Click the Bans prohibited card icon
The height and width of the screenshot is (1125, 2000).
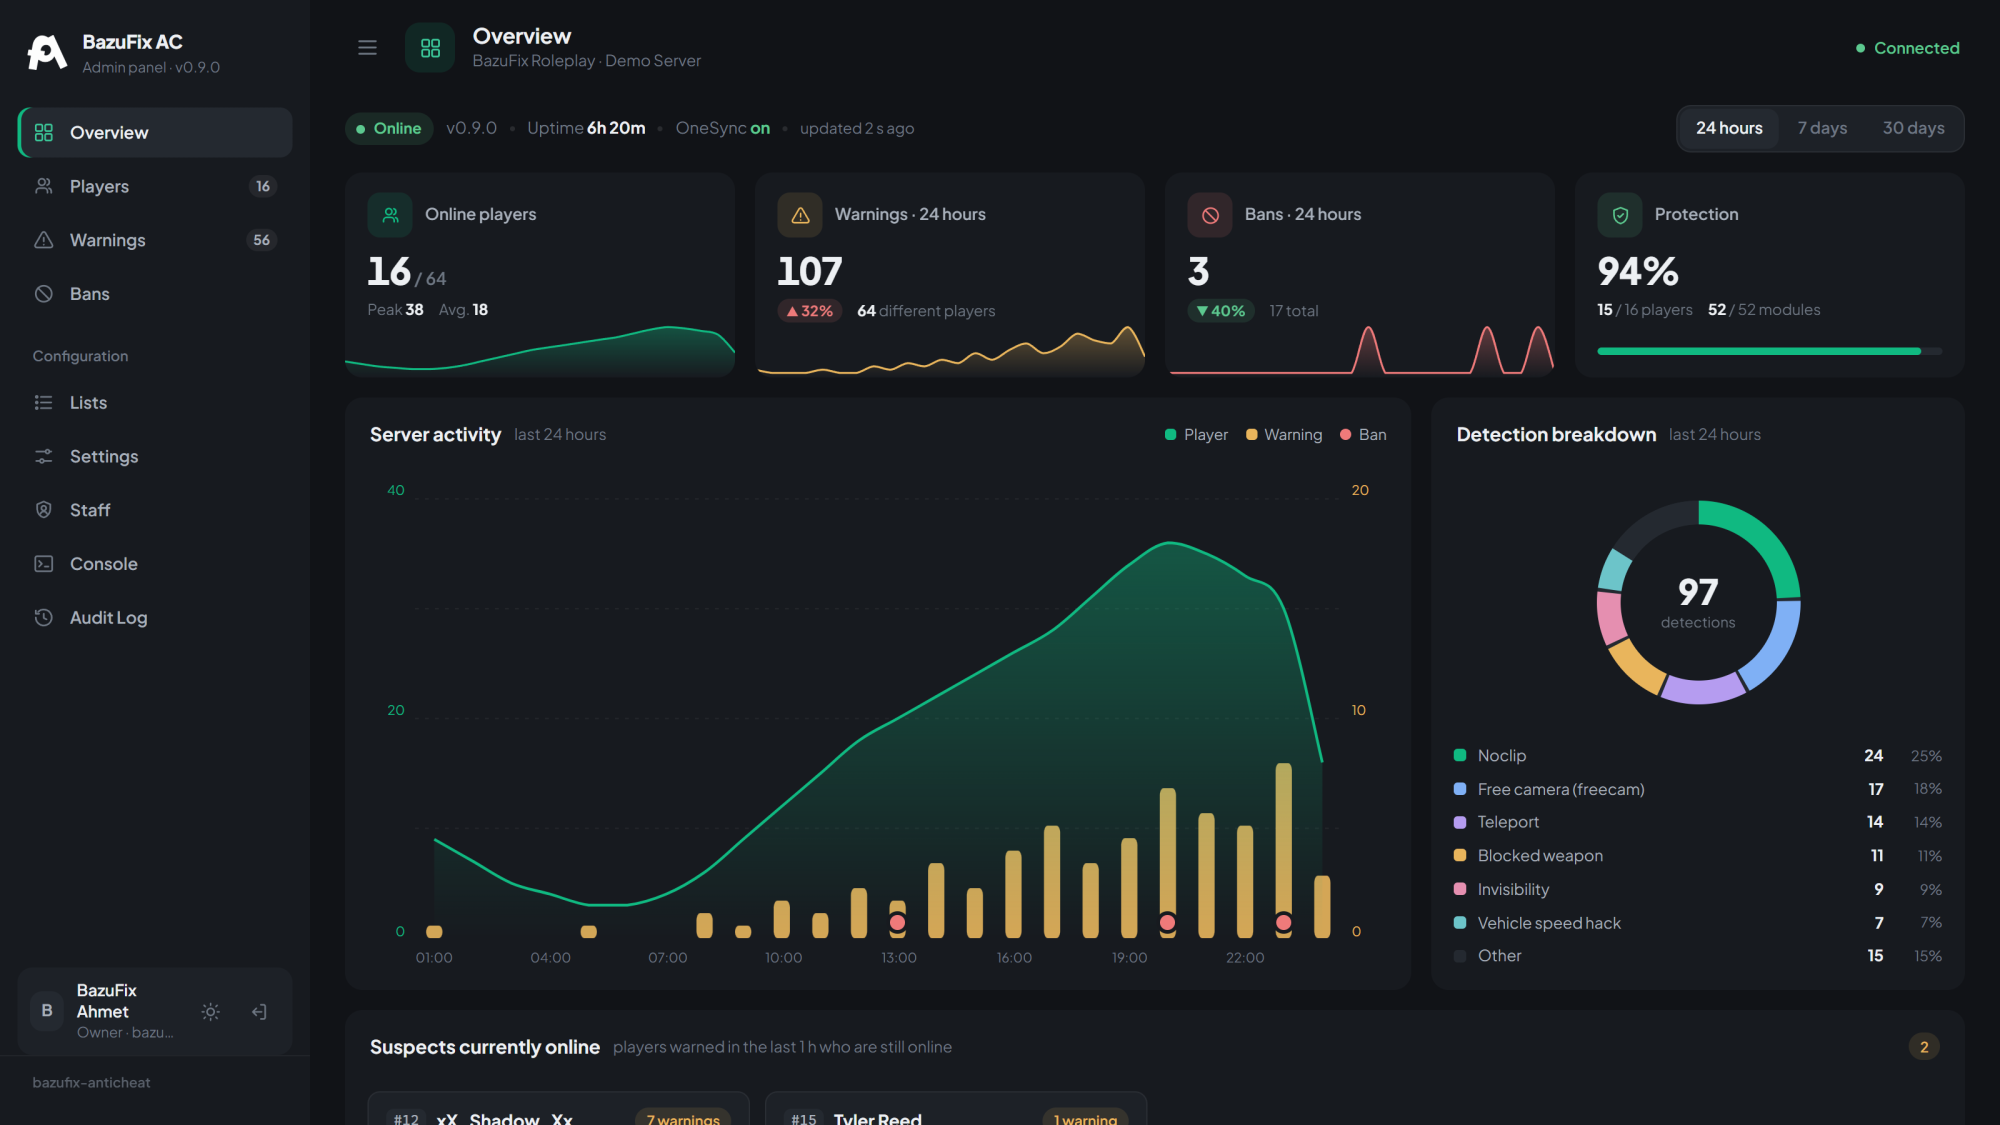click(x=1210, y=215)
